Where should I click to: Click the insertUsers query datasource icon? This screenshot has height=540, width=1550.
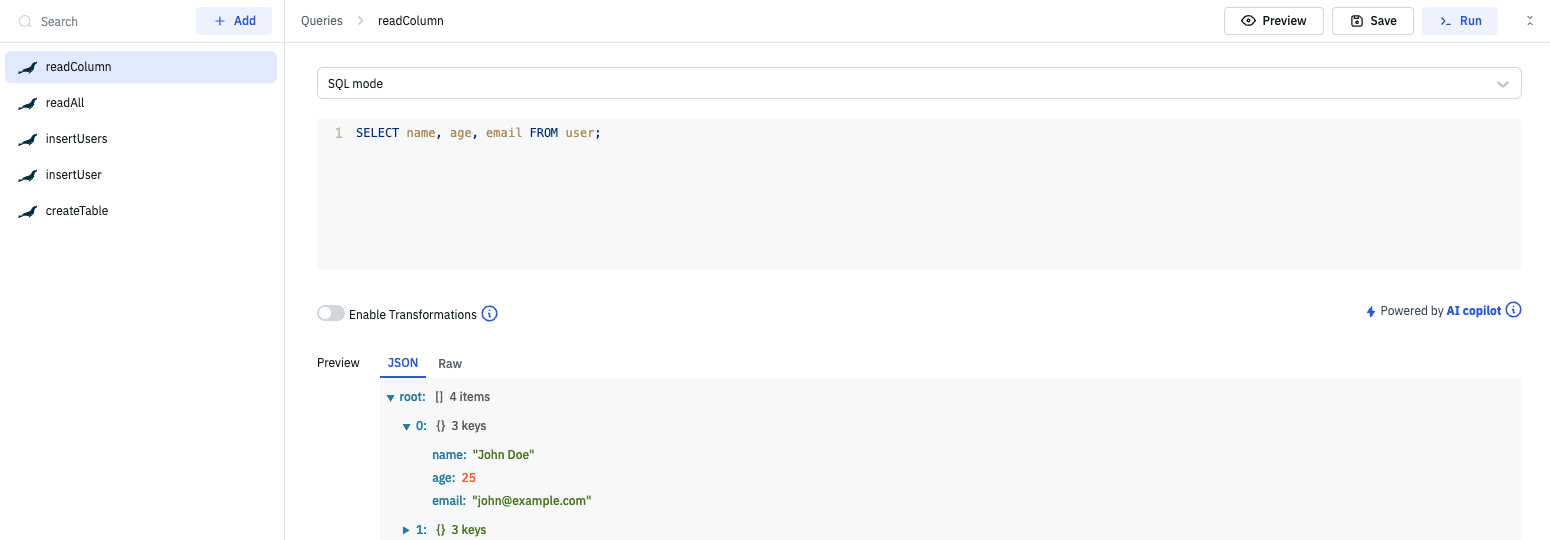click(x=28, y=140)
